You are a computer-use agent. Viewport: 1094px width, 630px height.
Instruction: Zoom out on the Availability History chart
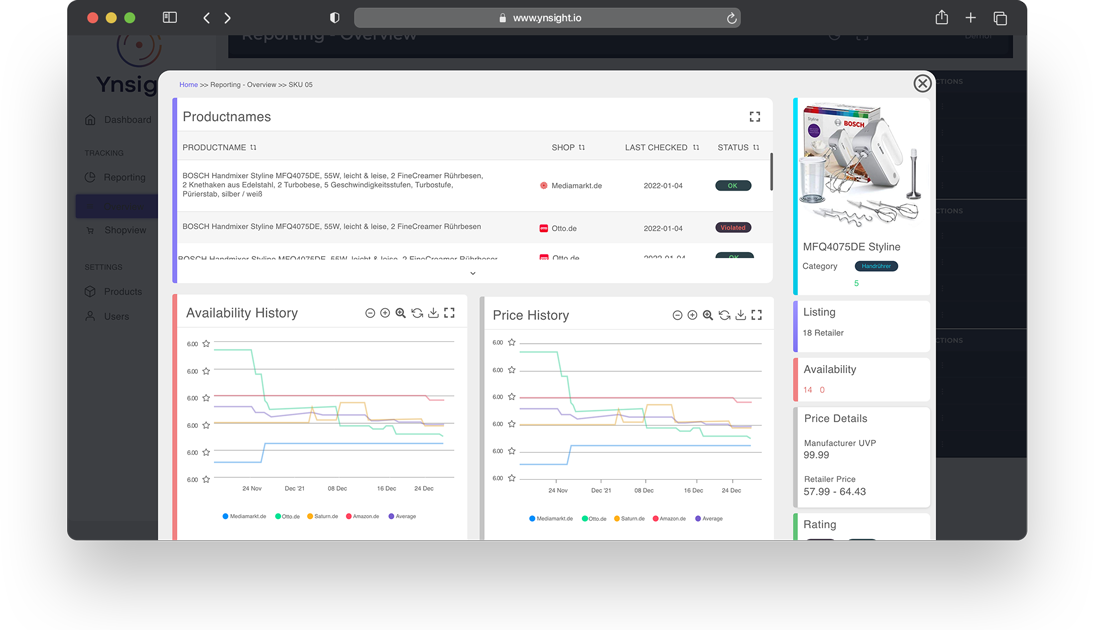370,313
